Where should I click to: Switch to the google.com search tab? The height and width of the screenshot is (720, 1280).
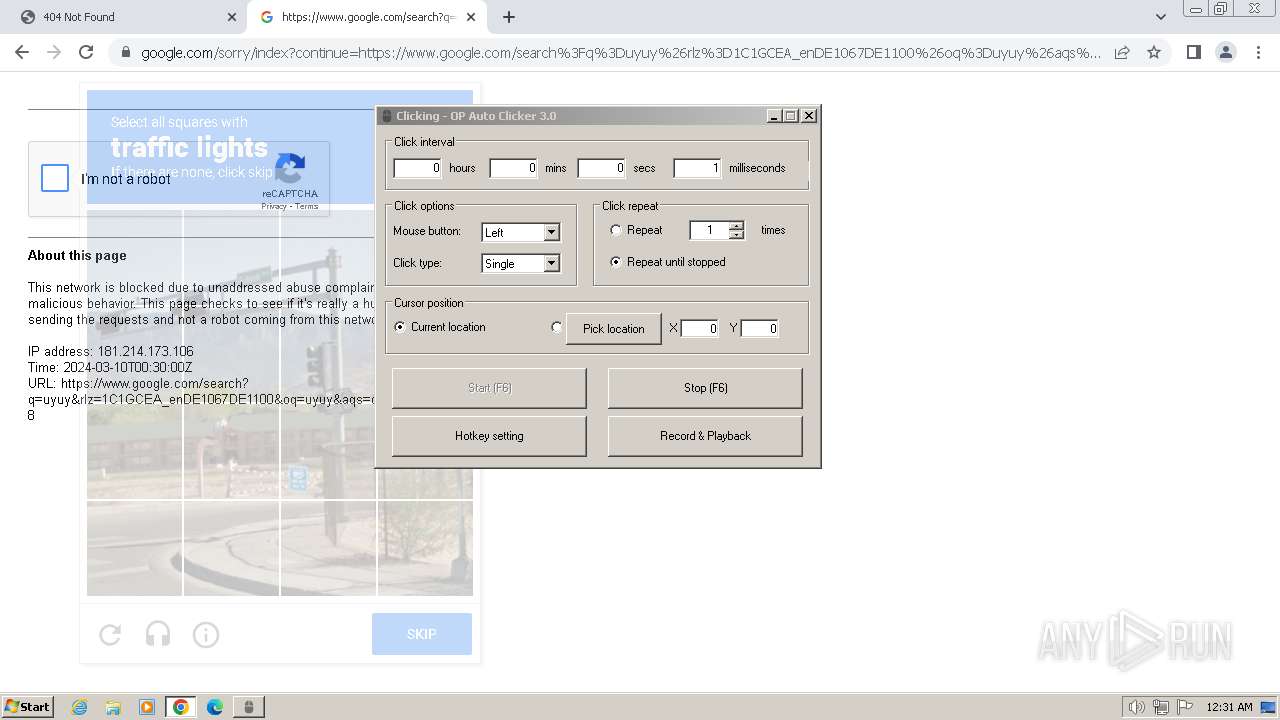point(368,17)
